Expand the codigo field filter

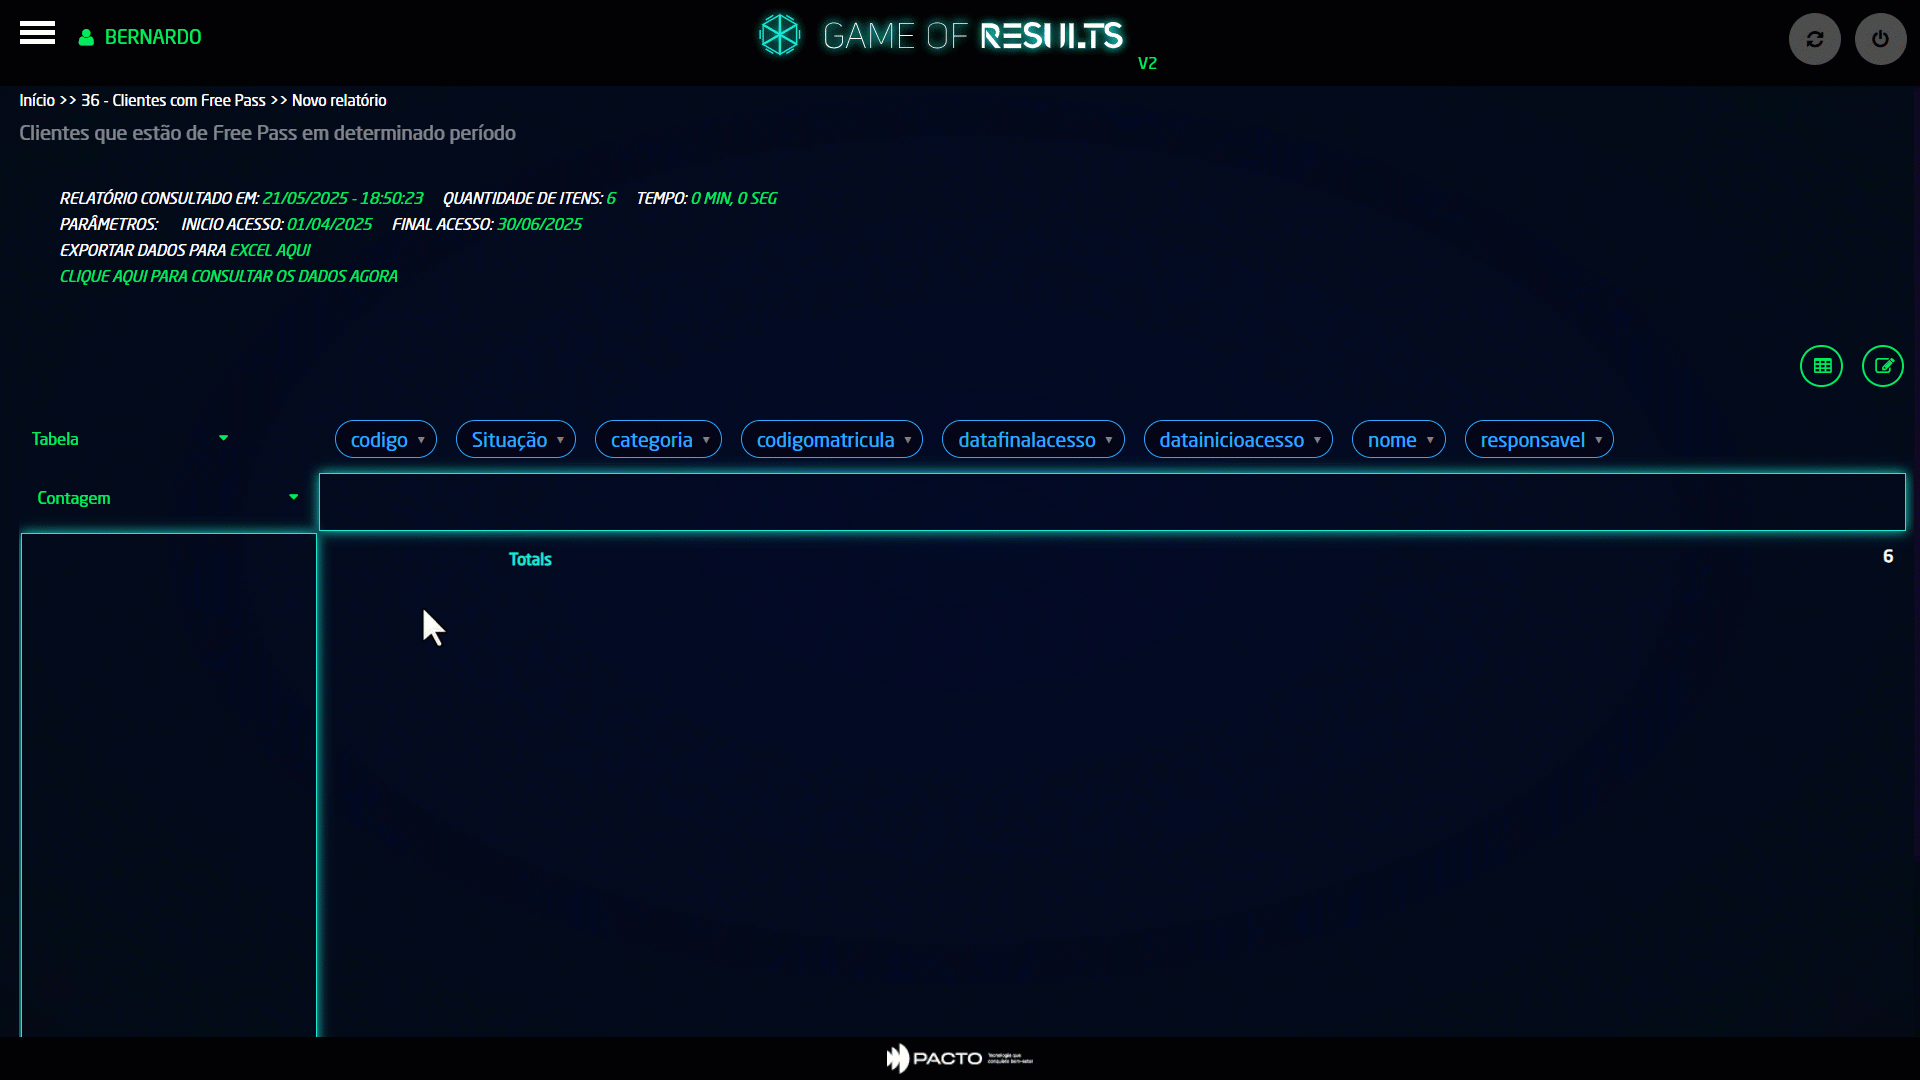[x=421, y=440]
